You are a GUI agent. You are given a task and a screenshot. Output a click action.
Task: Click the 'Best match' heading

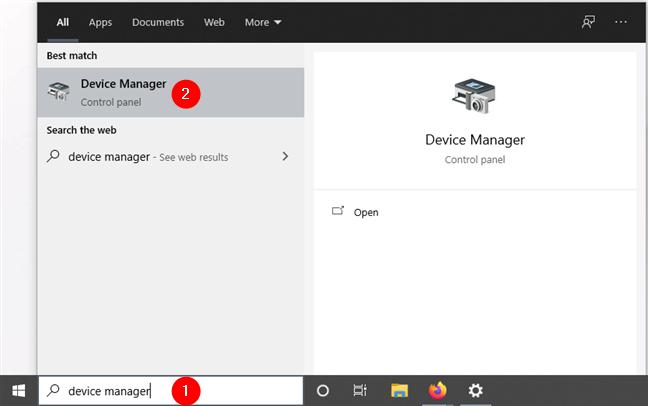[72, 55]
